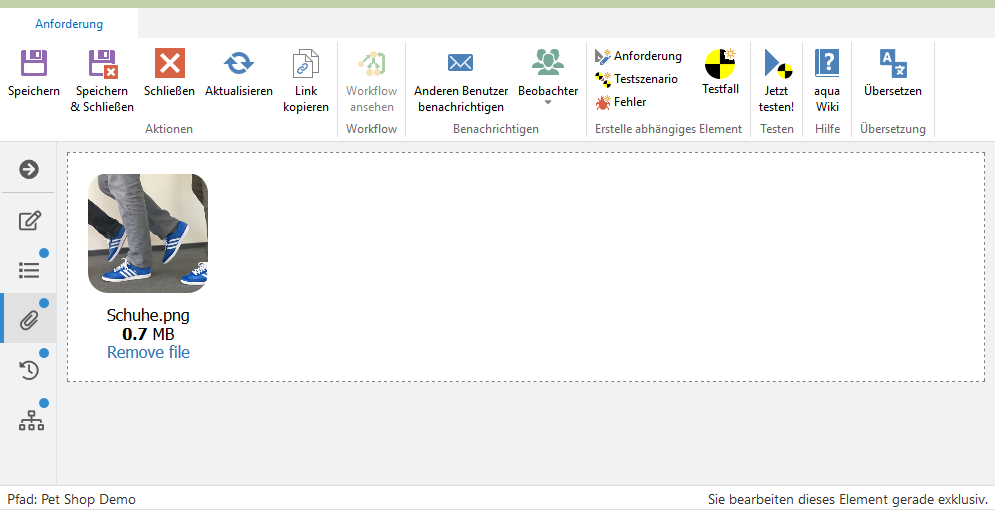Click Speichern & Schließen in ribbon
The width and height of the screenshot is (995, 511).
coord(102,65)
